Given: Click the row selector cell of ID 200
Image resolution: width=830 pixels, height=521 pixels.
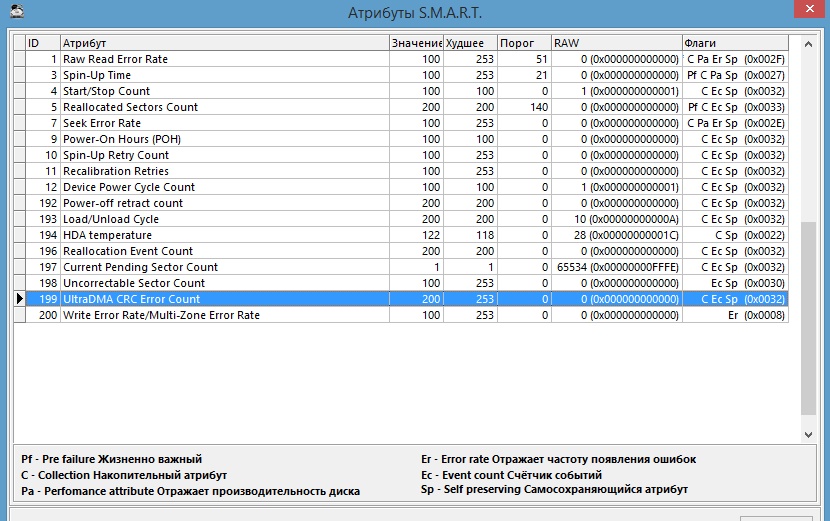Looking at the screenshot, I should [20, 315].
